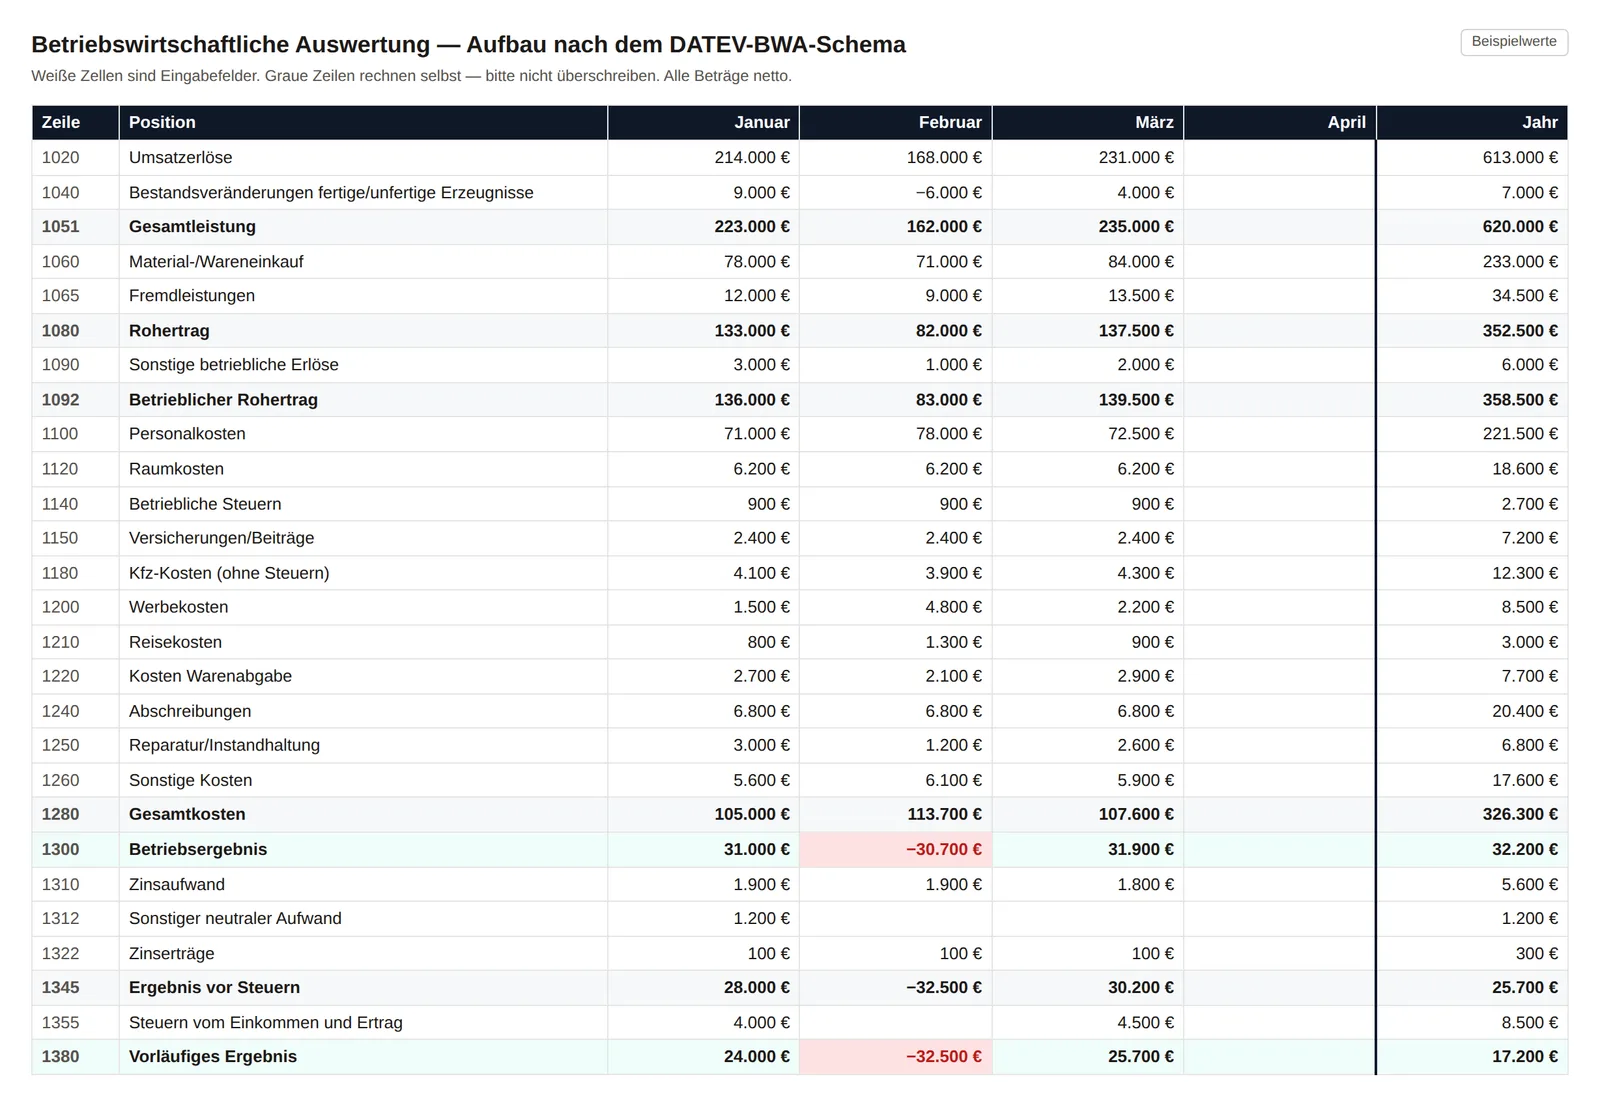Screen dimensions: 1600x1104
Task: Click the Position column header
Action: click(x=363, y=122)
